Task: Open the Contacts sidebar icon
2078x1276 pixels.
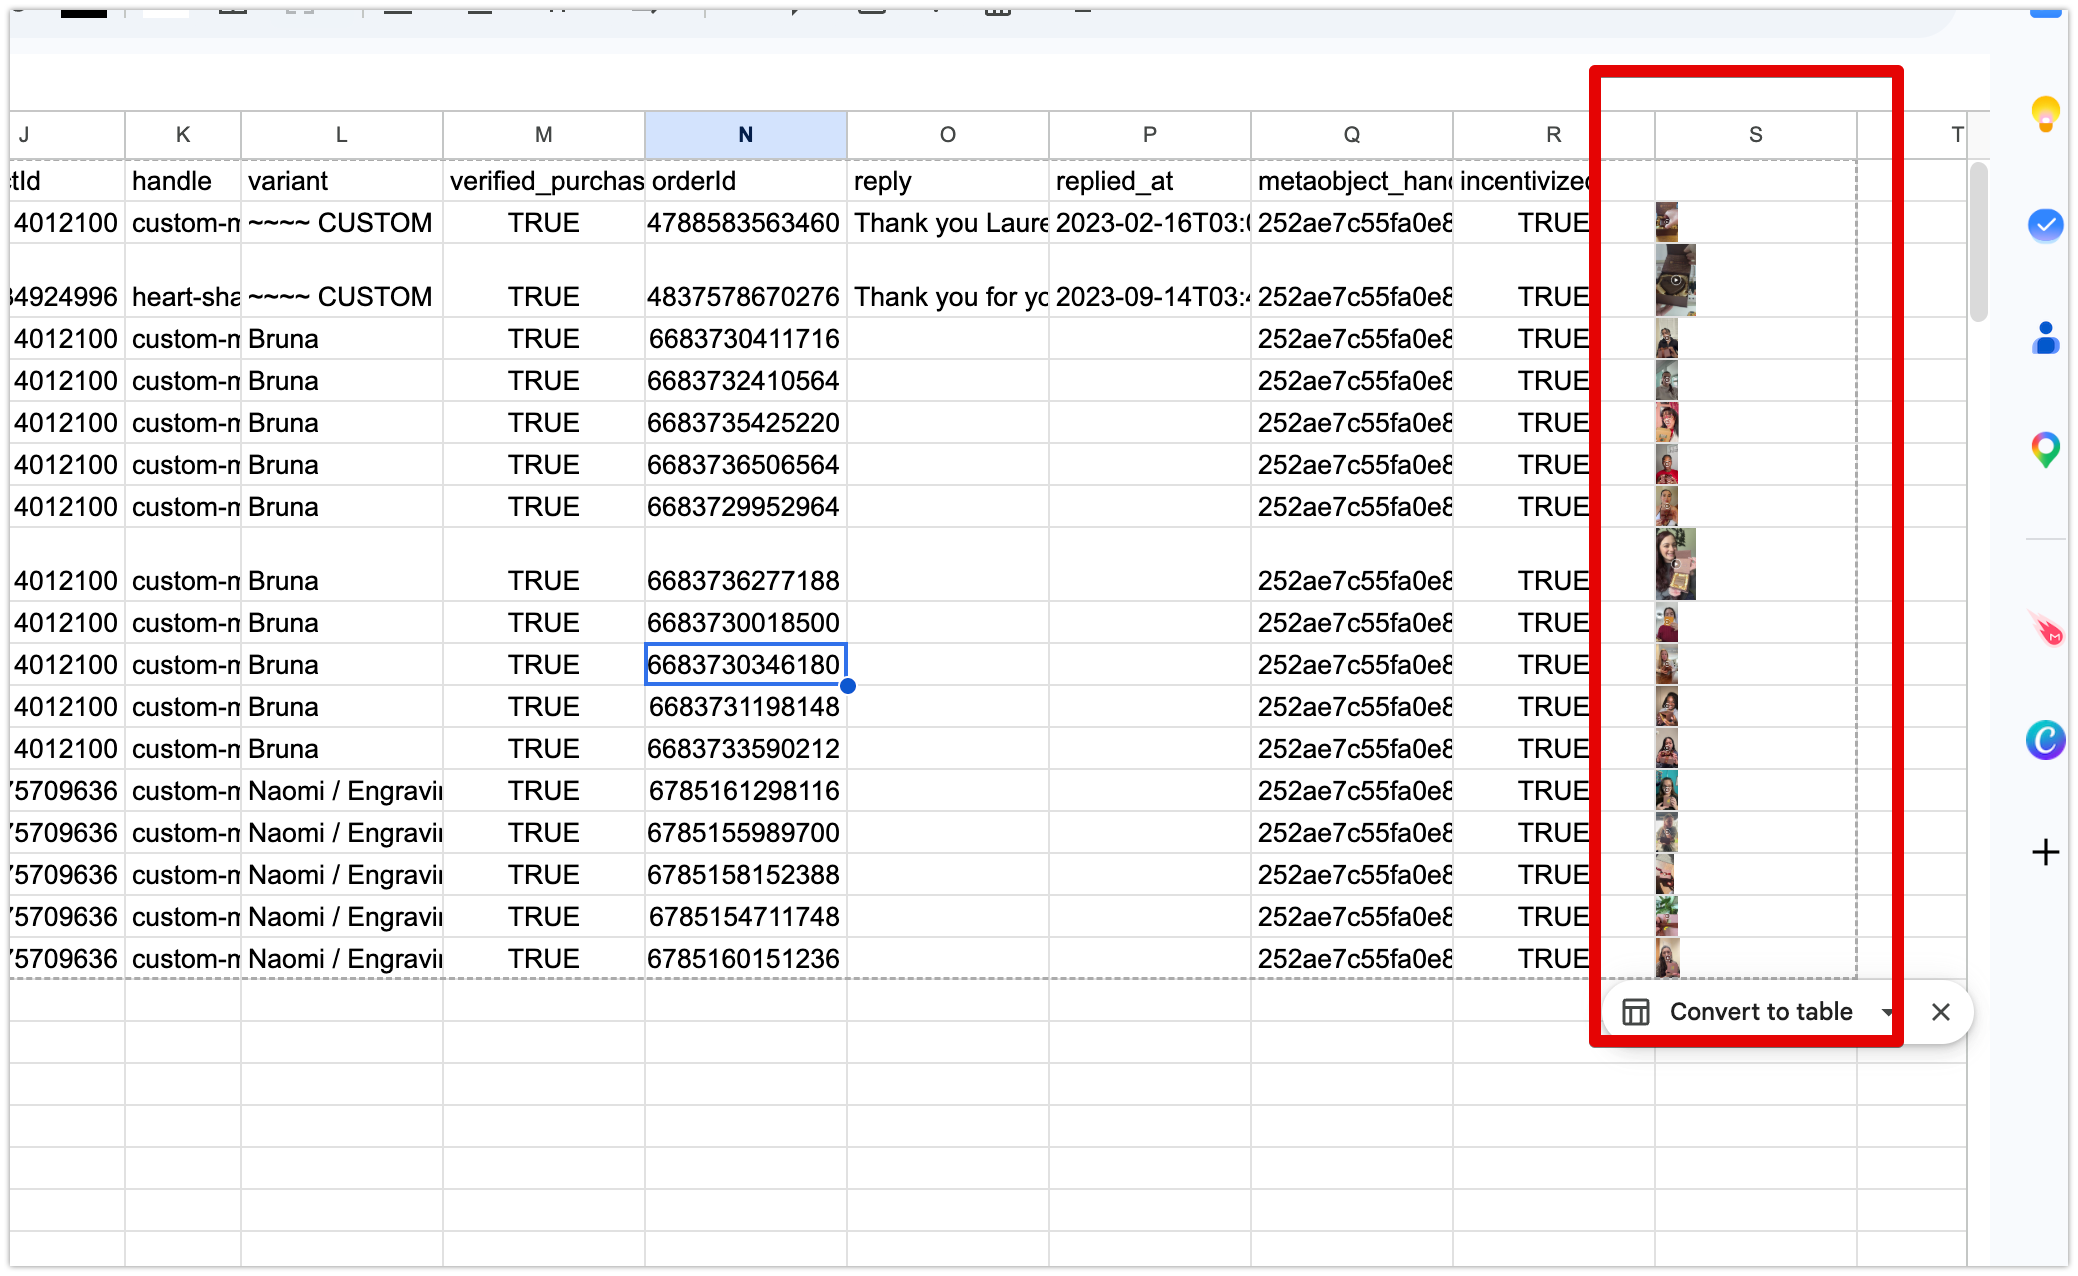Action: pyautogui.click(x=2045, y=338)
